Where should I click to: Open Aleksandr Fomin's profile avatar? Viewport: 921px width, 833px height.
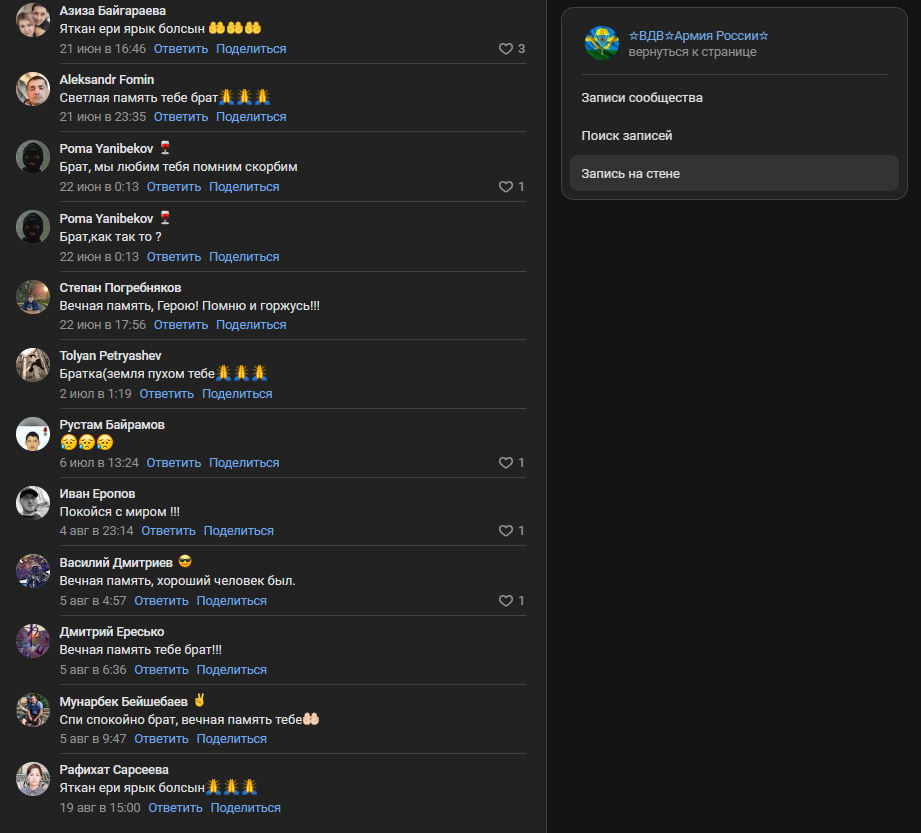pyautogui.click(x=33, y=89)
